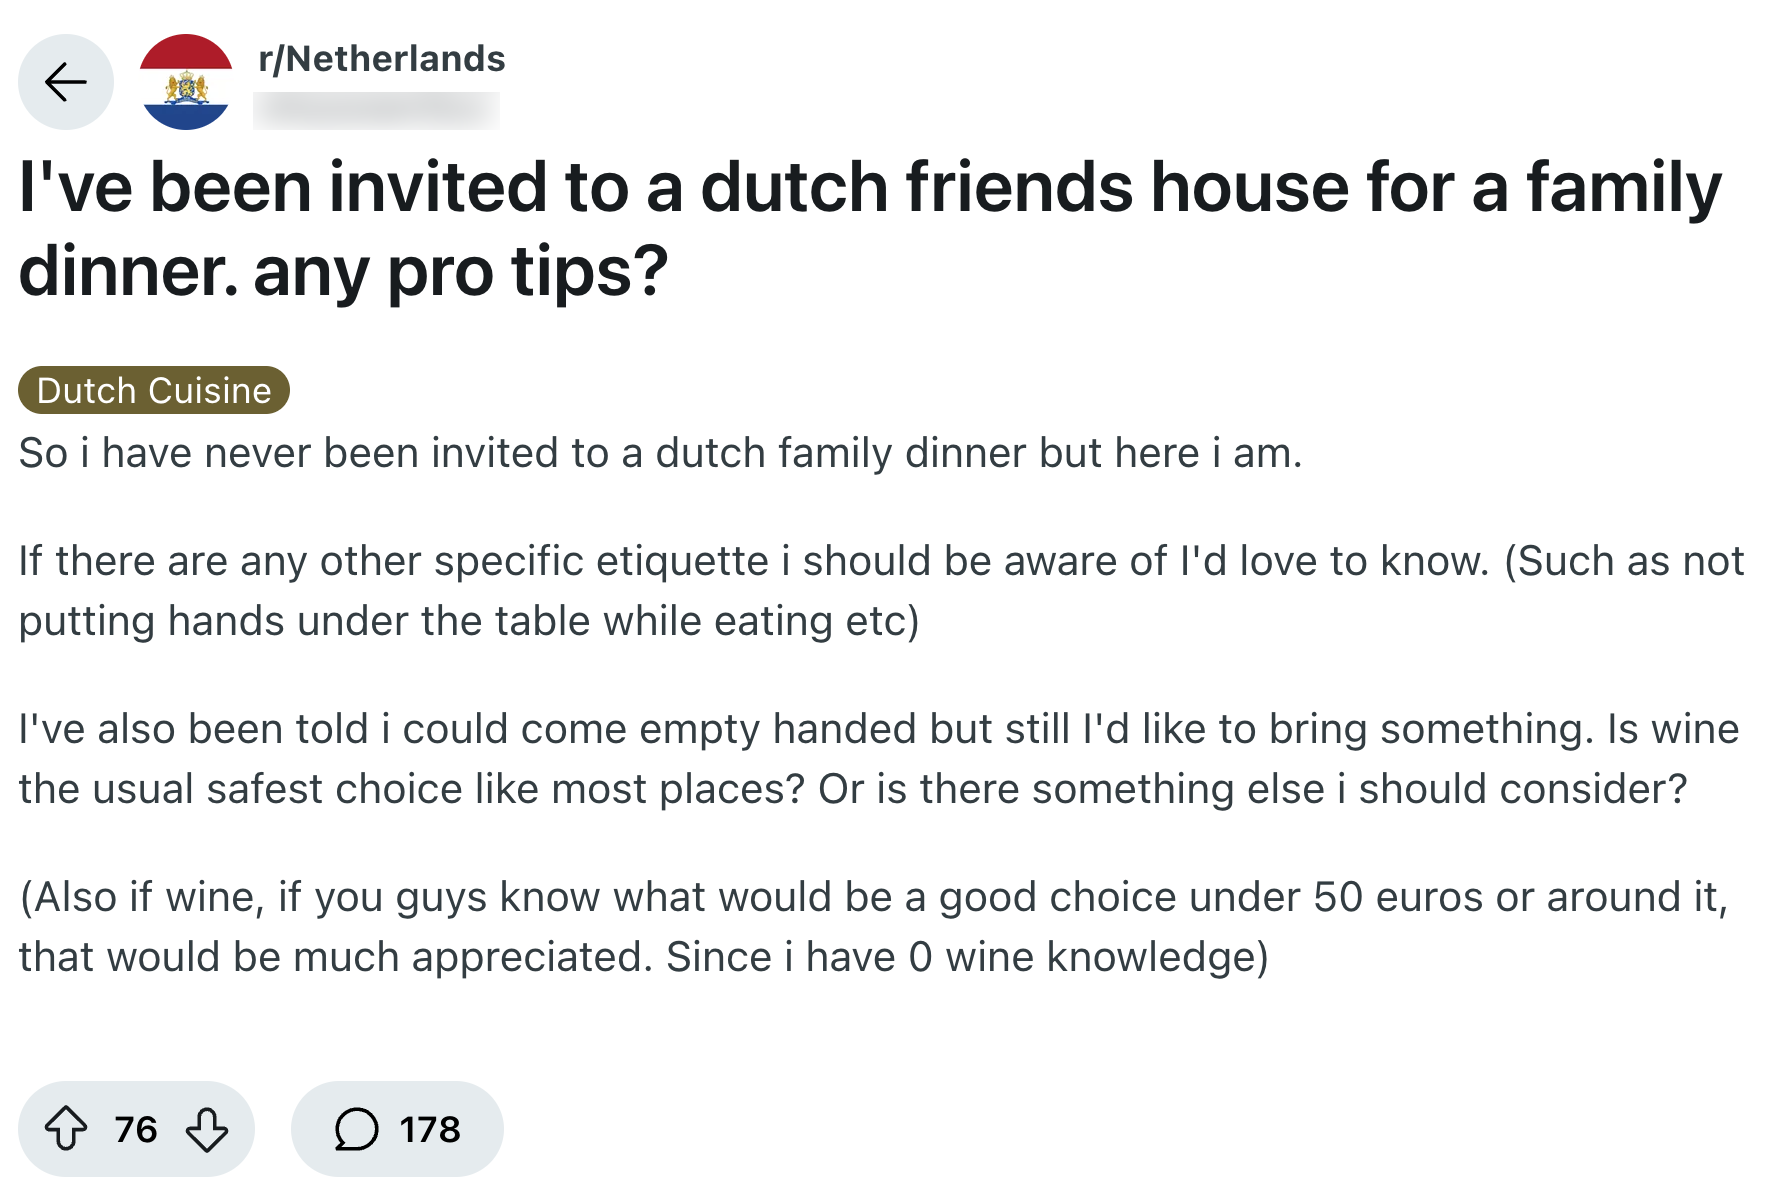The width and height of the screenshot is (1766, 1196).
Task: Click the 178 comment count
Action: coord(430,1129)
